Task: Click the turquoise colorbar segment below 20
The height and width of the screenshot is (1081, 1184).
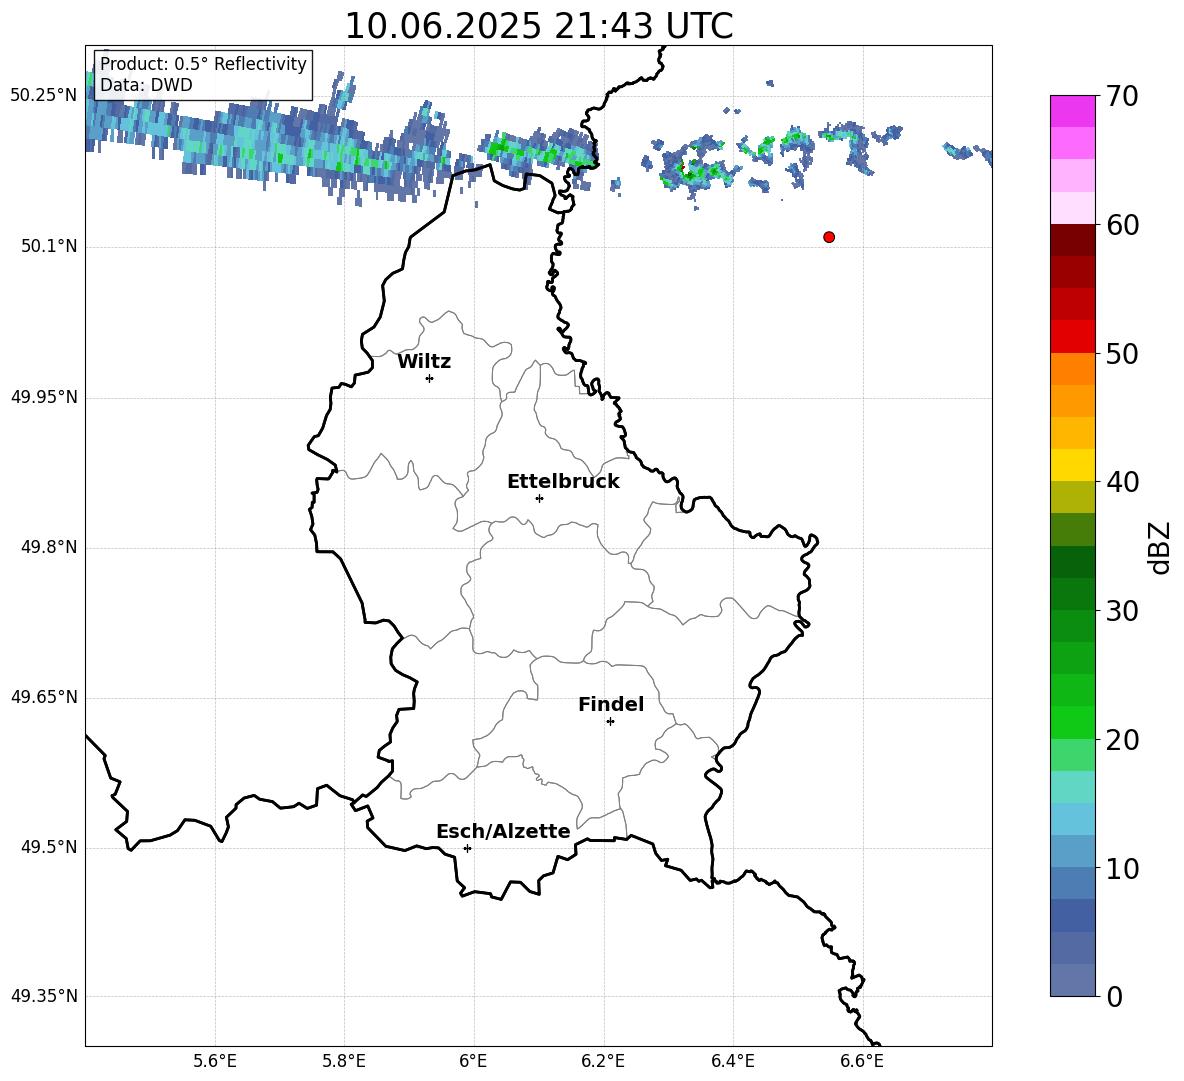Action: pos(1072,787)
